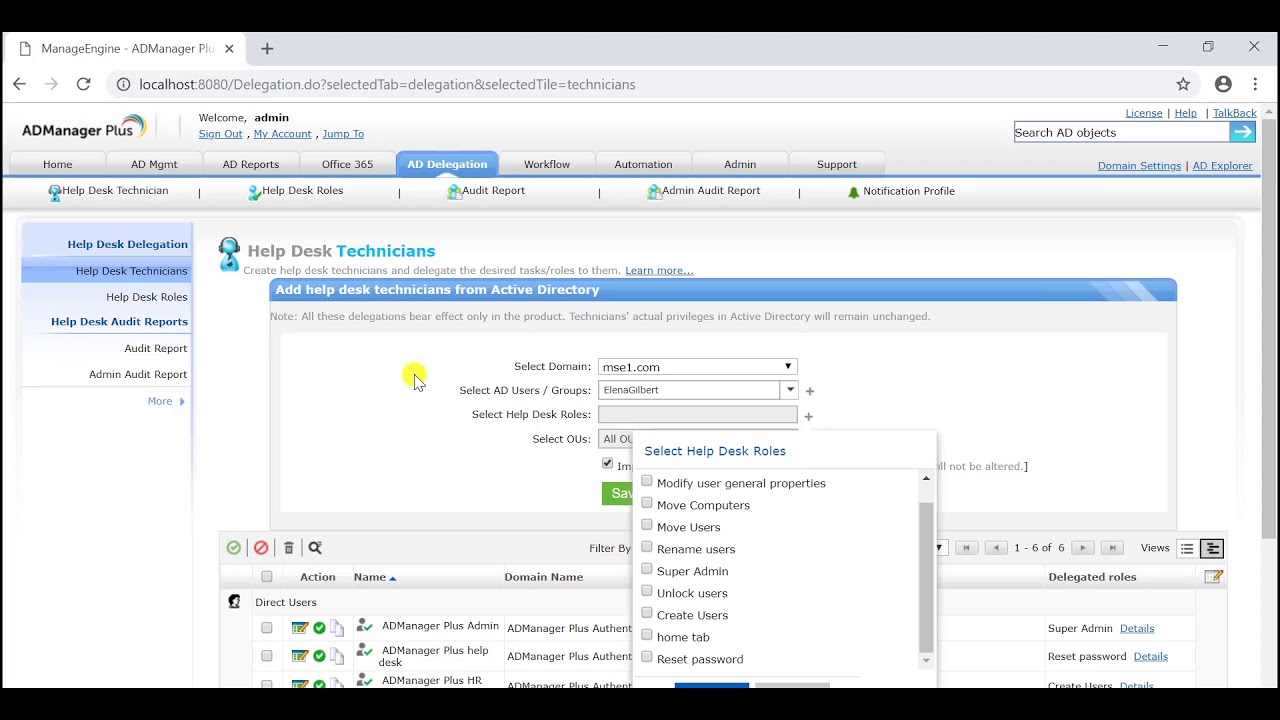Screen dimensions: 1280x720
Task: Reload the browser page
Action: tap(84, 84)
